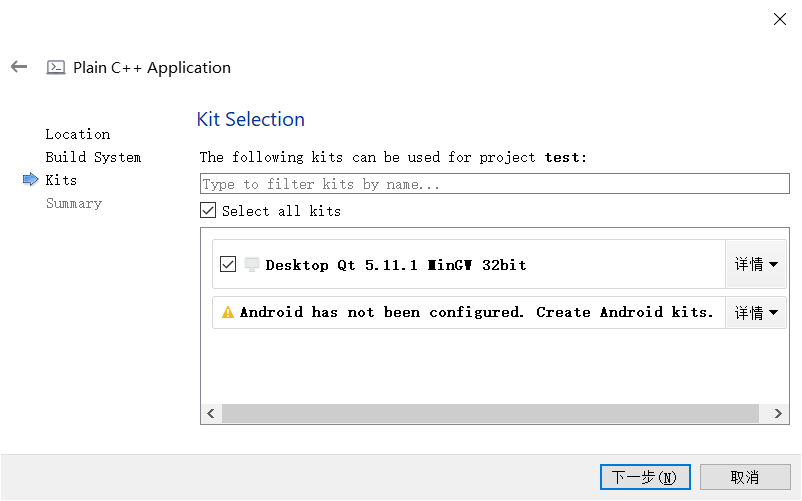Click the scrollbar left arrow
This screenshot has height=501, width=802.
(211, 413)
